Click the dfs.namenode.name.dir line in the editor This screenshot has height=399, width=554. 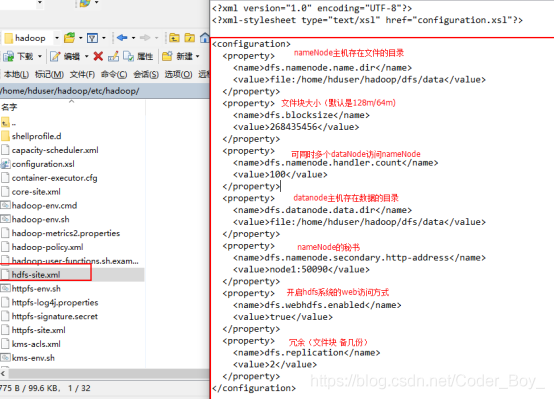(322, 68)
